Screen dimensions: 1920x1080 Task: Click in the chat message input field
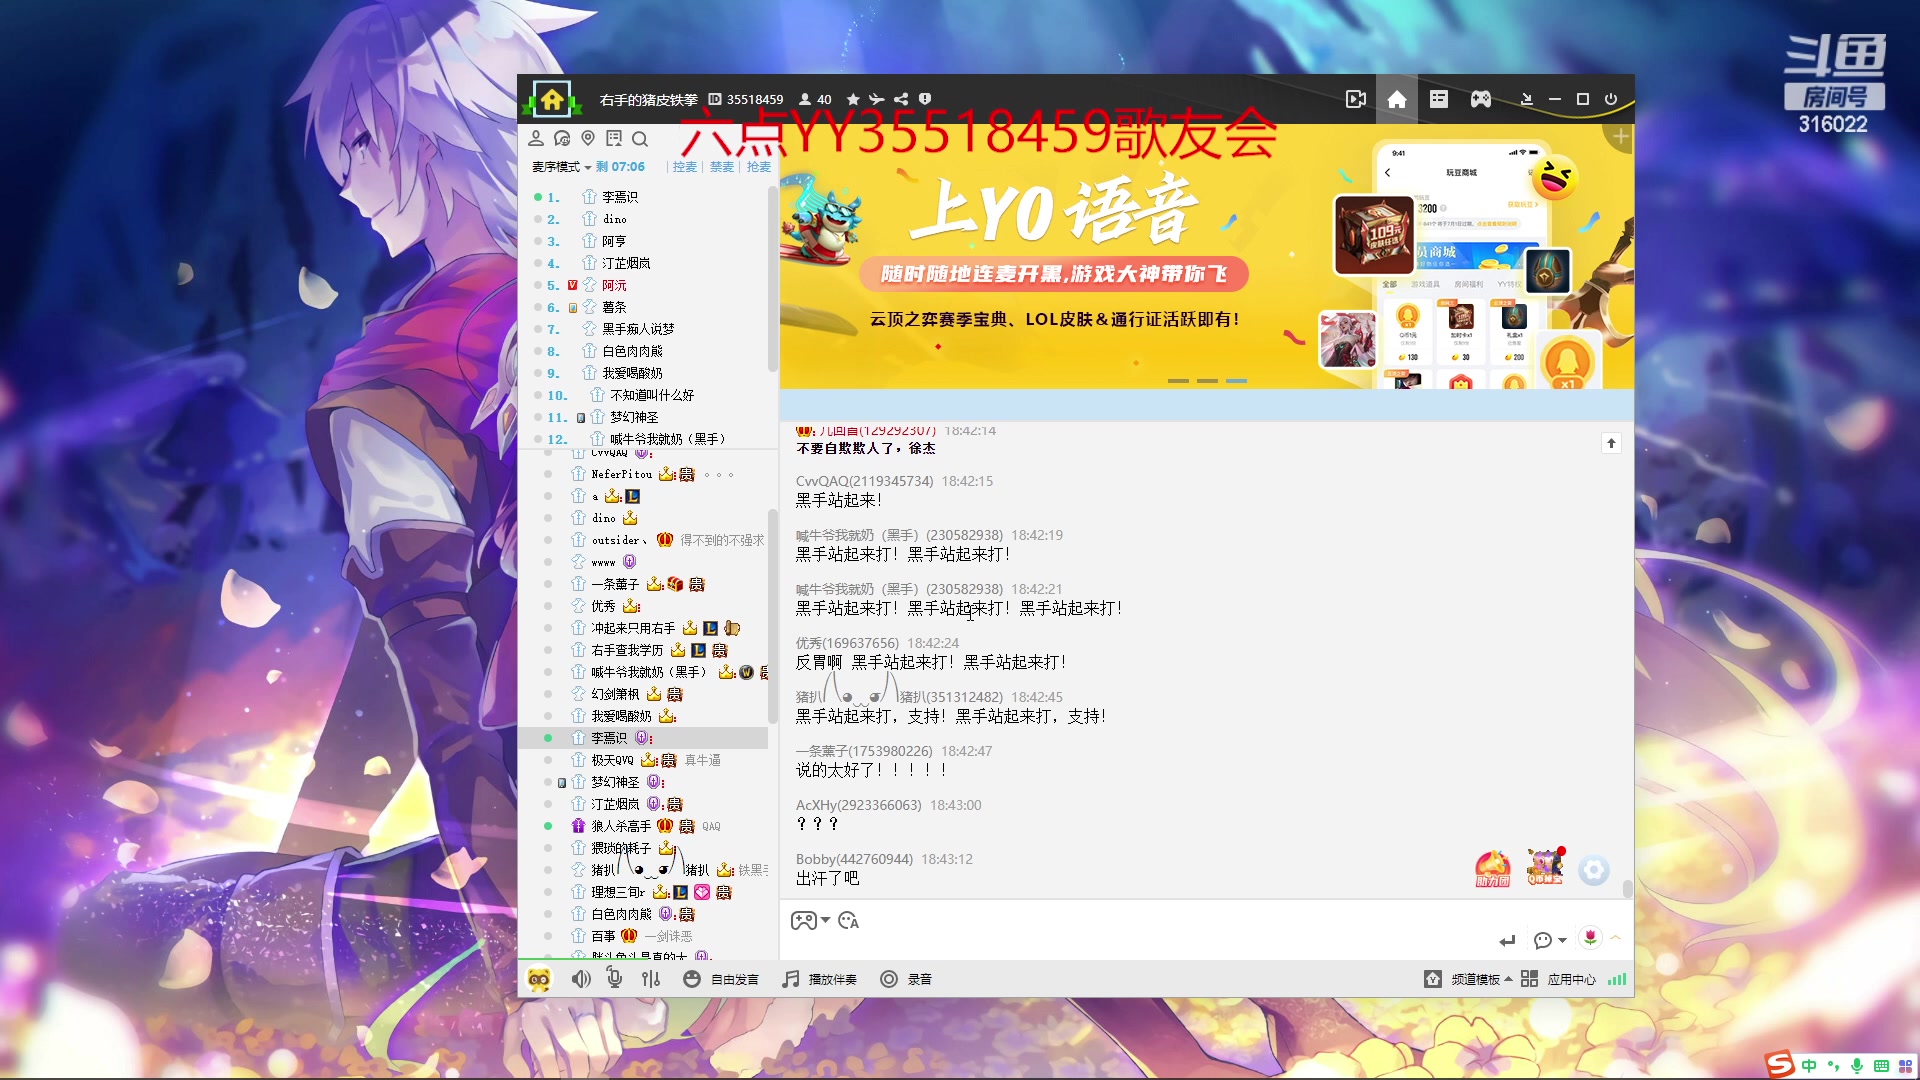pos(1140,940)
